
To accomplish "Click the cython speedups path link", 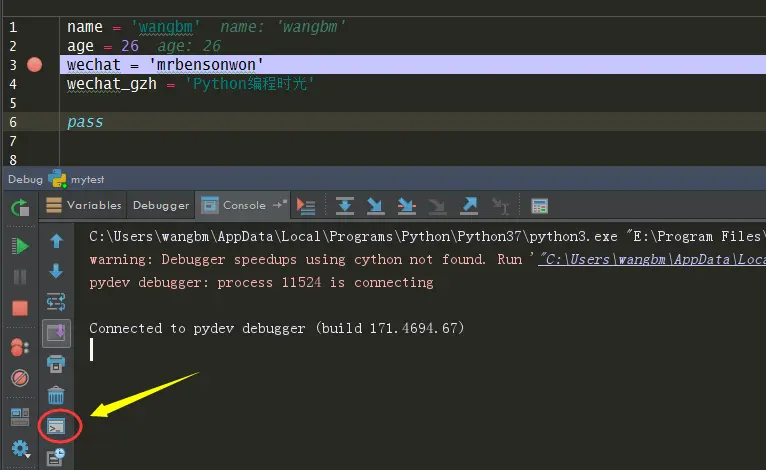I will 652,259.
